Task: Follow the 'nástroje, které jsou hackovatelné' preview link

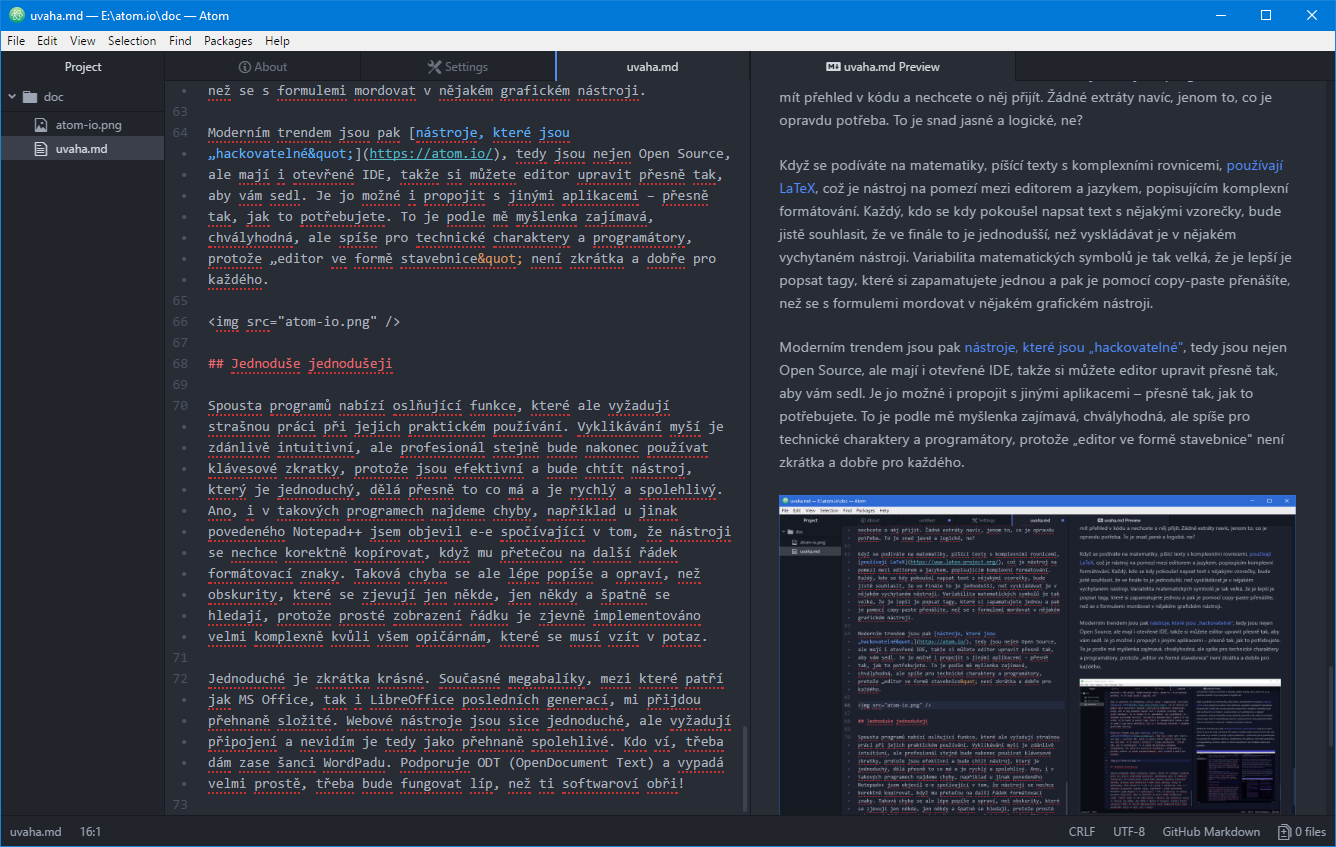Action: pyautogui.click(x=1074, y=348)
